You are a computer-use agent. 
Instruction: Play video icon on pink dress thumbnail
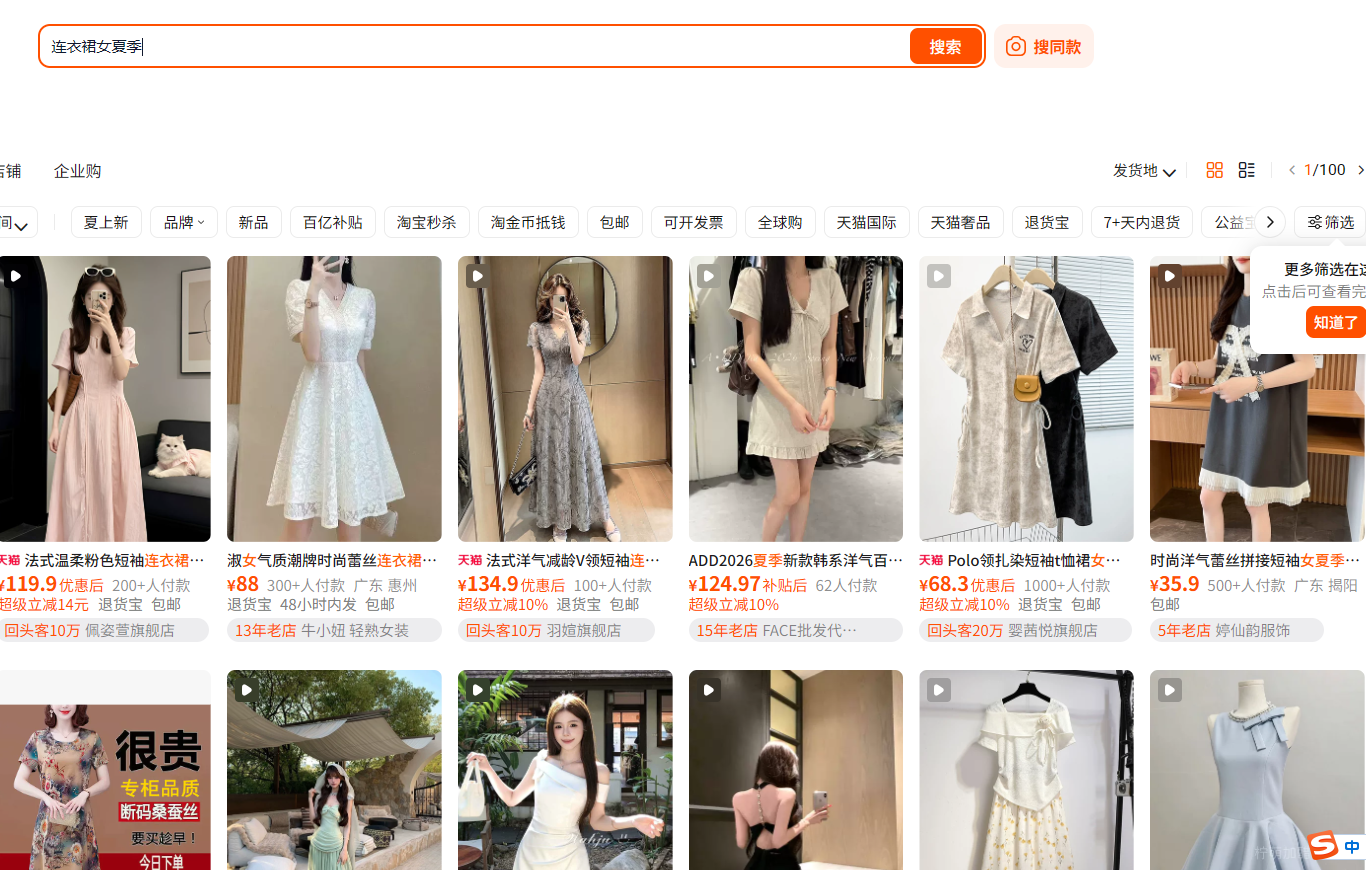point(15,275)
